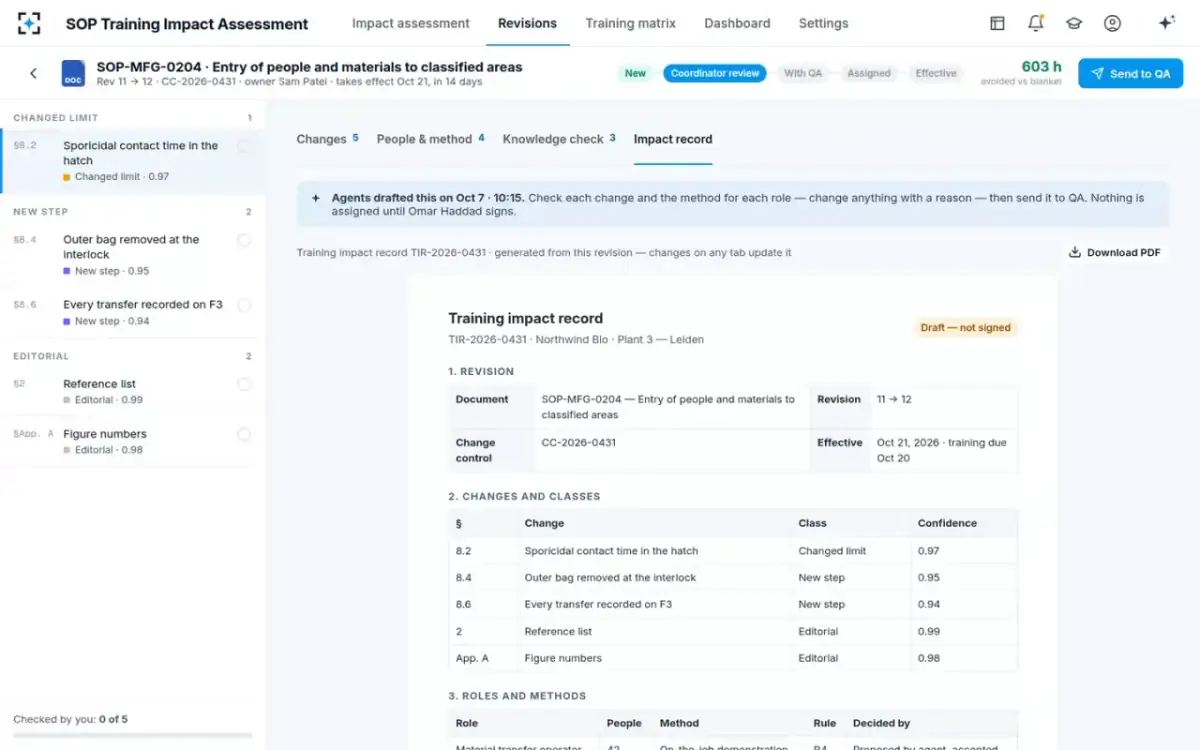Open the Dashboard menu
Viewport: 1200px width, 750px height.
click(x=737, y=23)
